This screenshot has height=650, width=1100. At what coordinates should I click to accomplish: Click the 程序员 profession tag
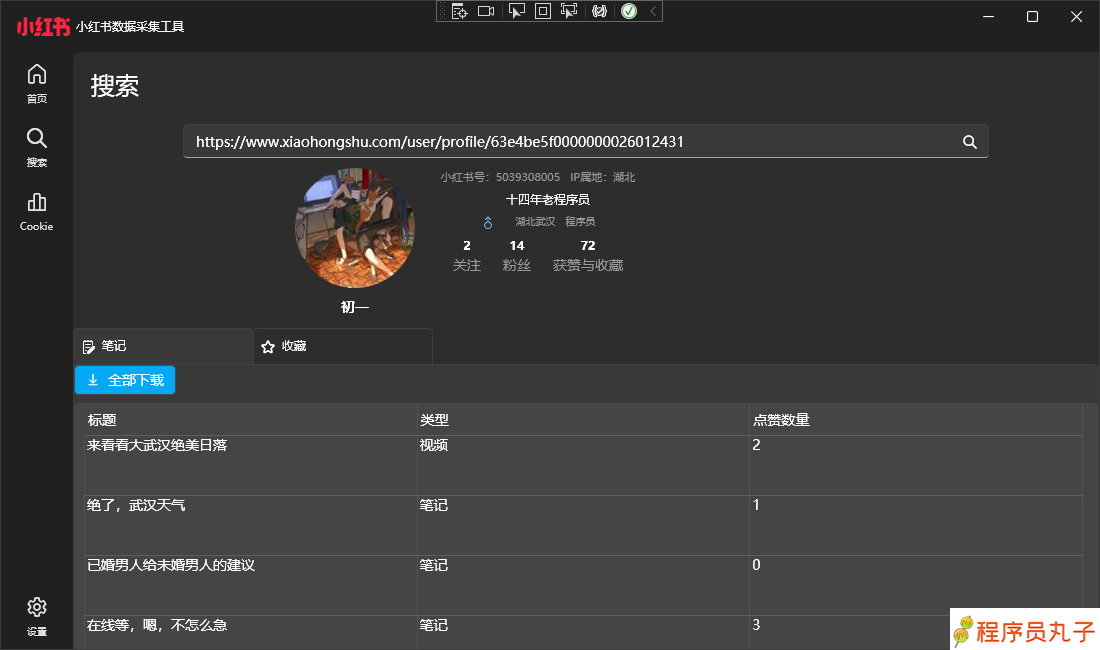coord(580,222)
